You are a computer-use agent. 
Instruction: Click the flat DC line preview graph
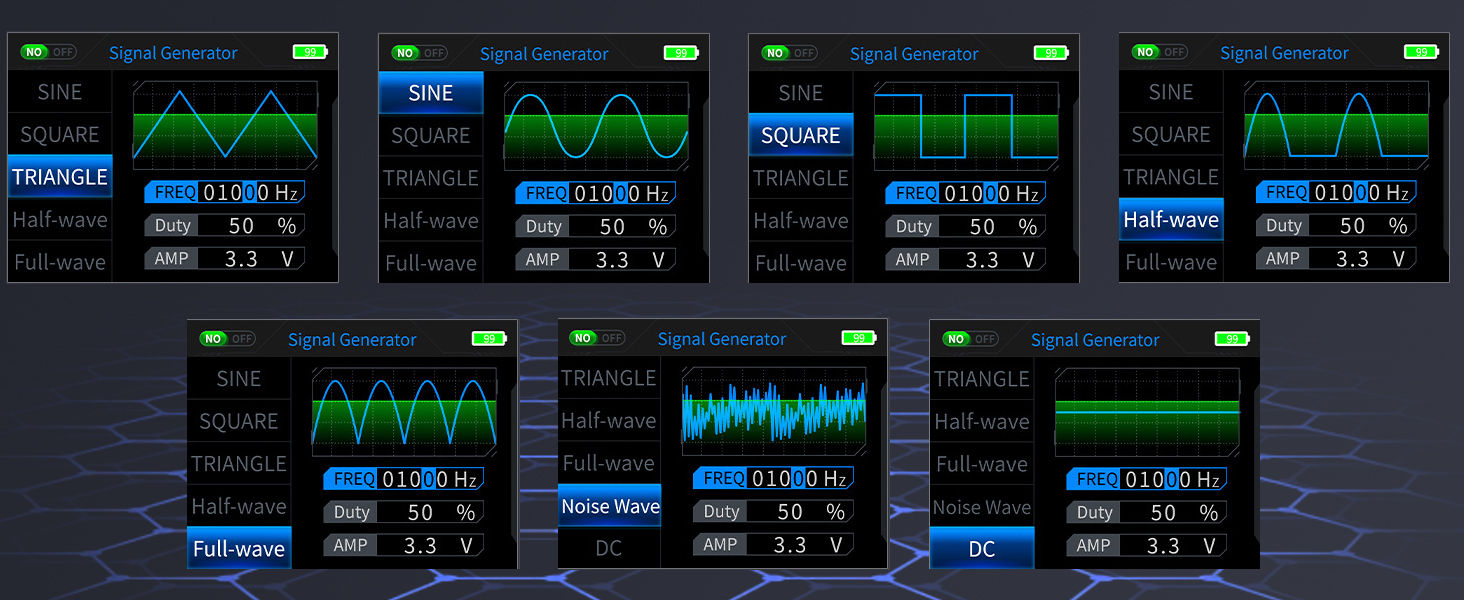point(1147,411)
